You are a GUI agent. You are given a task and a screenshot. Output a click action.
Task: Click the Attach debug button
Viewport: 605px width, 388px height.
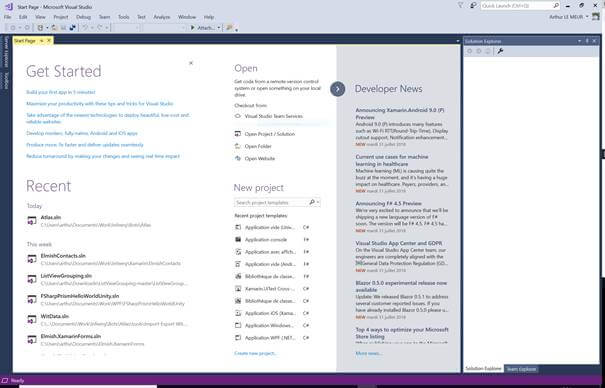[x=203, y=28]
